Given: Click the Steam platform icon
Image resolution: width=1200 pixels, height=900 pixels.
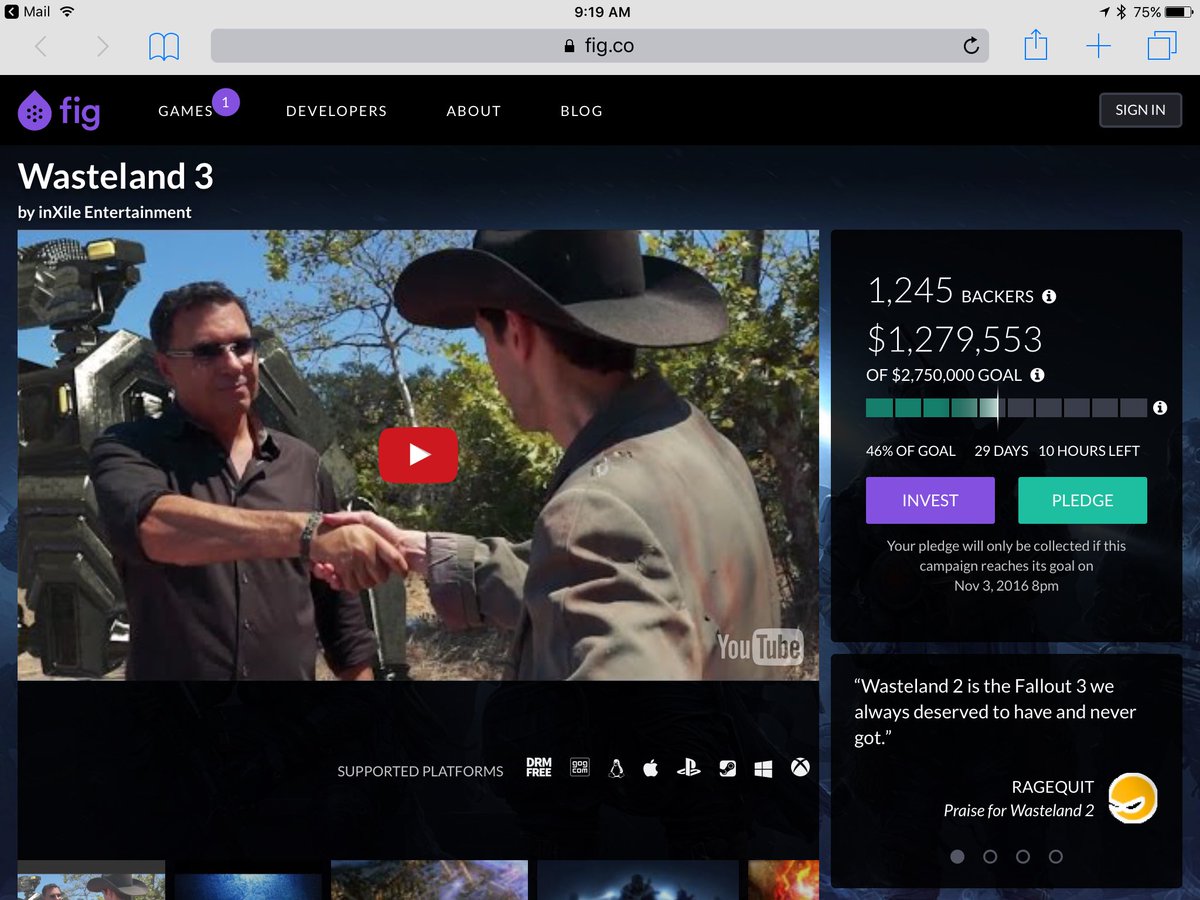Looking at the screenshot, I should pyautogui.click(x=728, y=768).
